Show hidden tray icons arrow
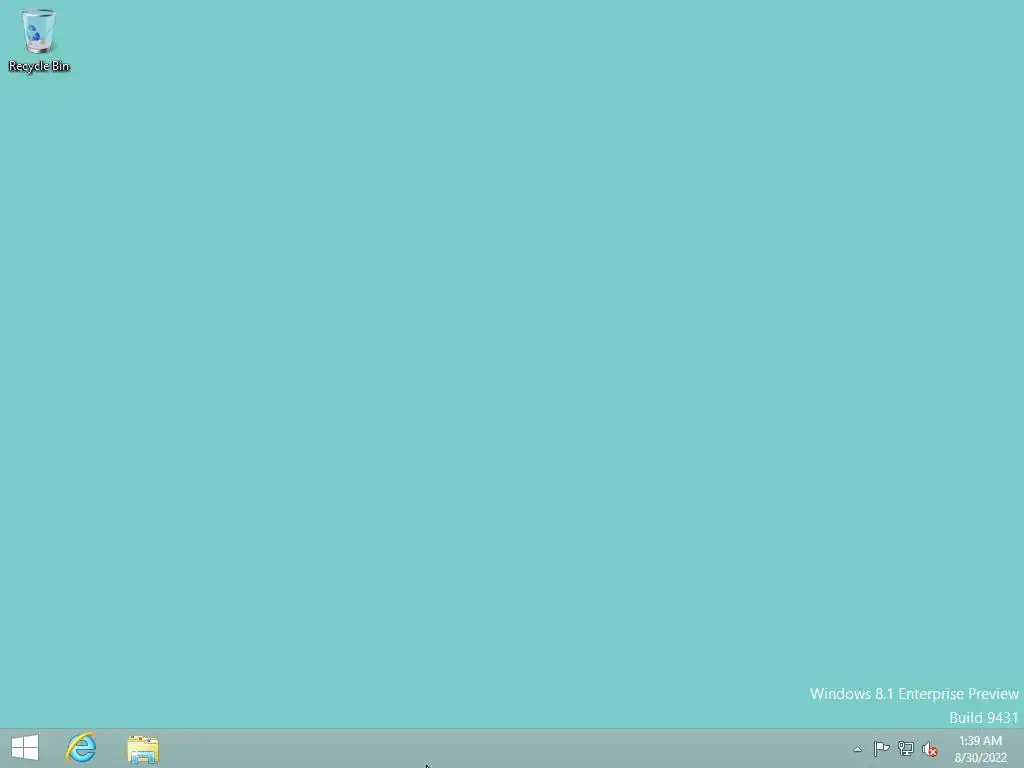 (857, 749)
